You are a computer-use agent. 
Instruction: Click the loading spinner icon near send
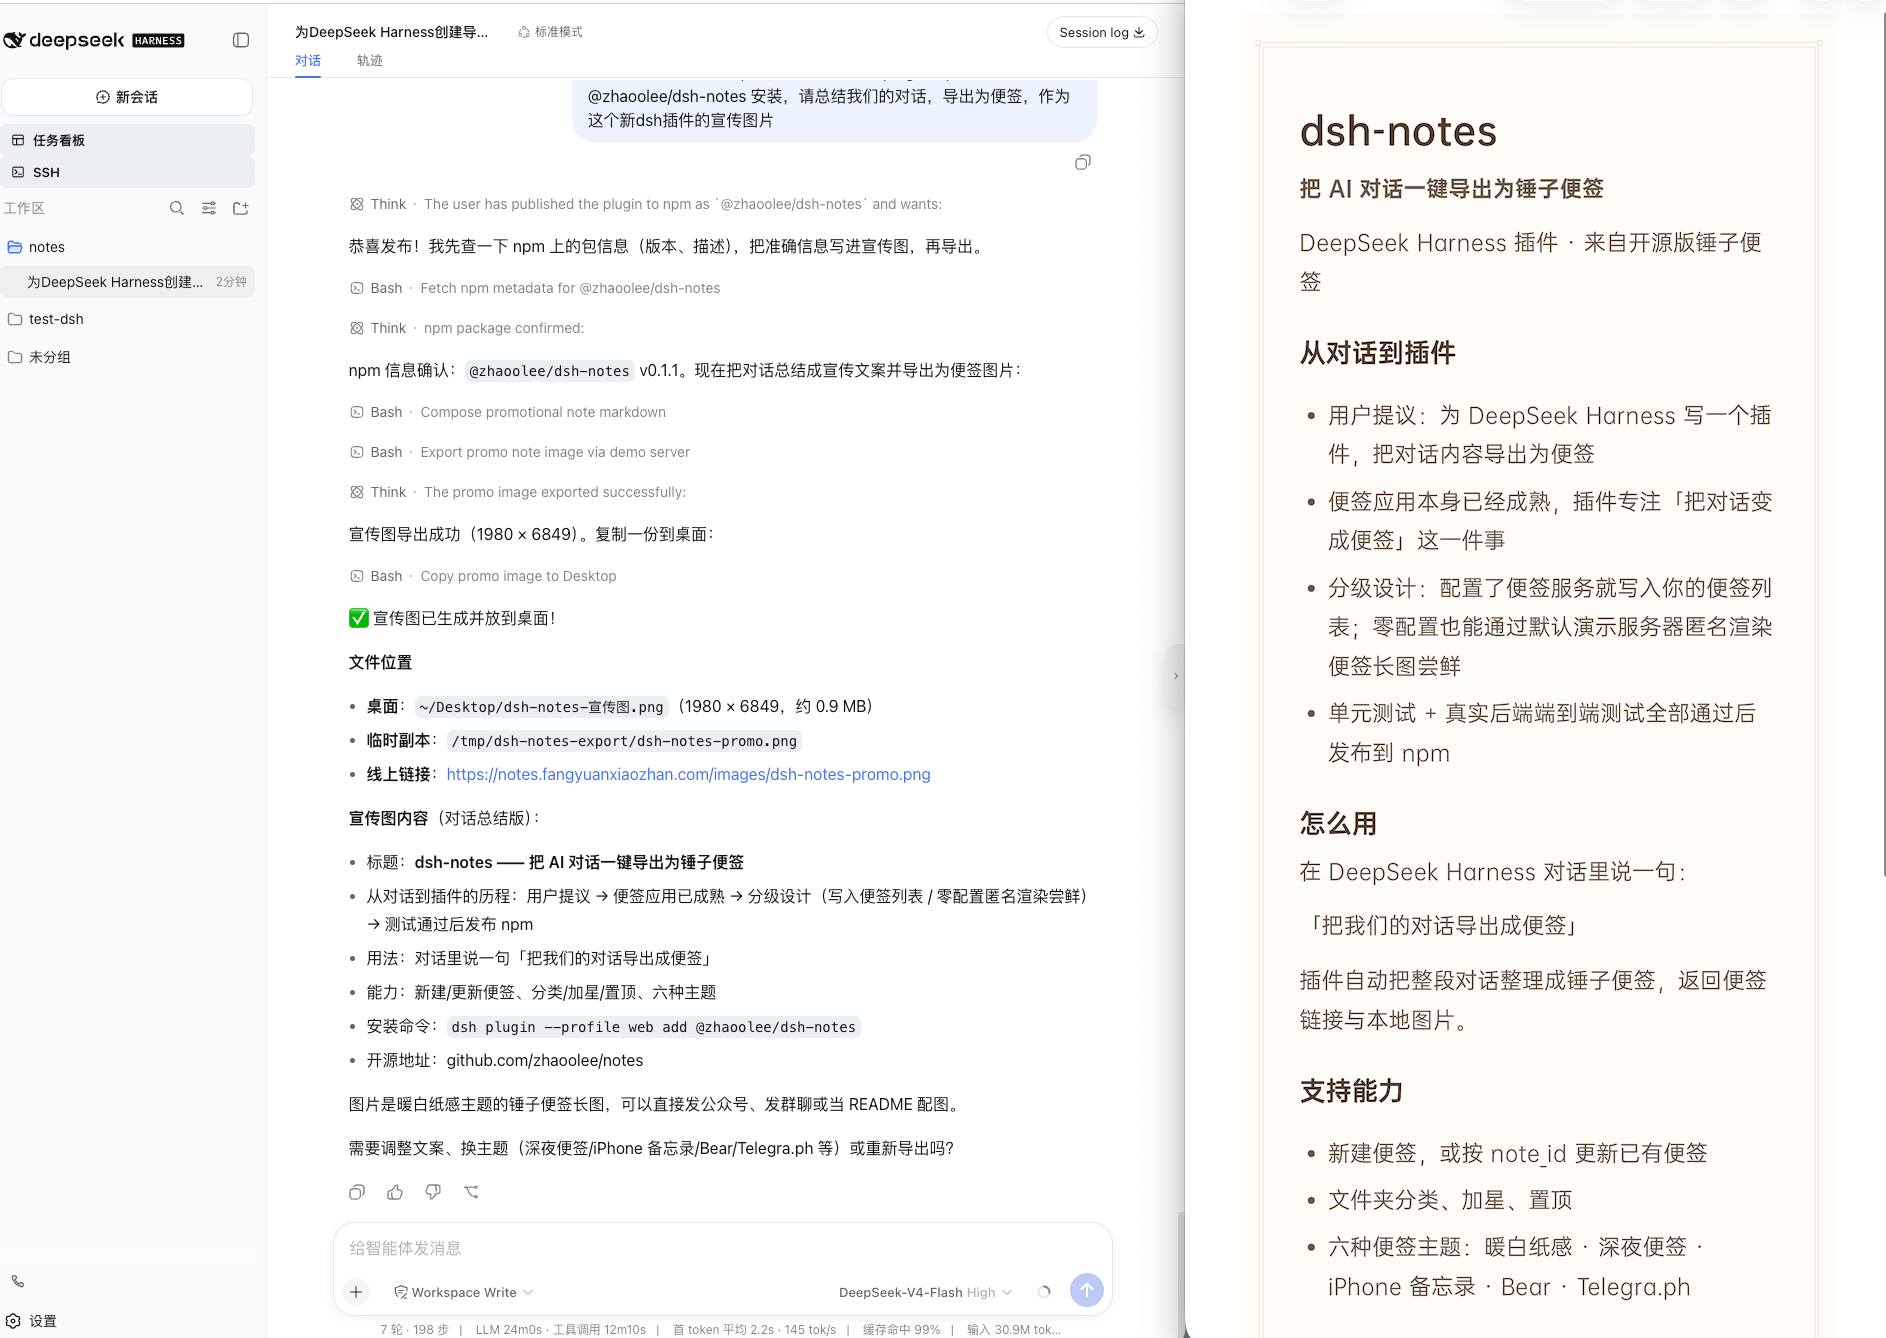[1044, 1292]
